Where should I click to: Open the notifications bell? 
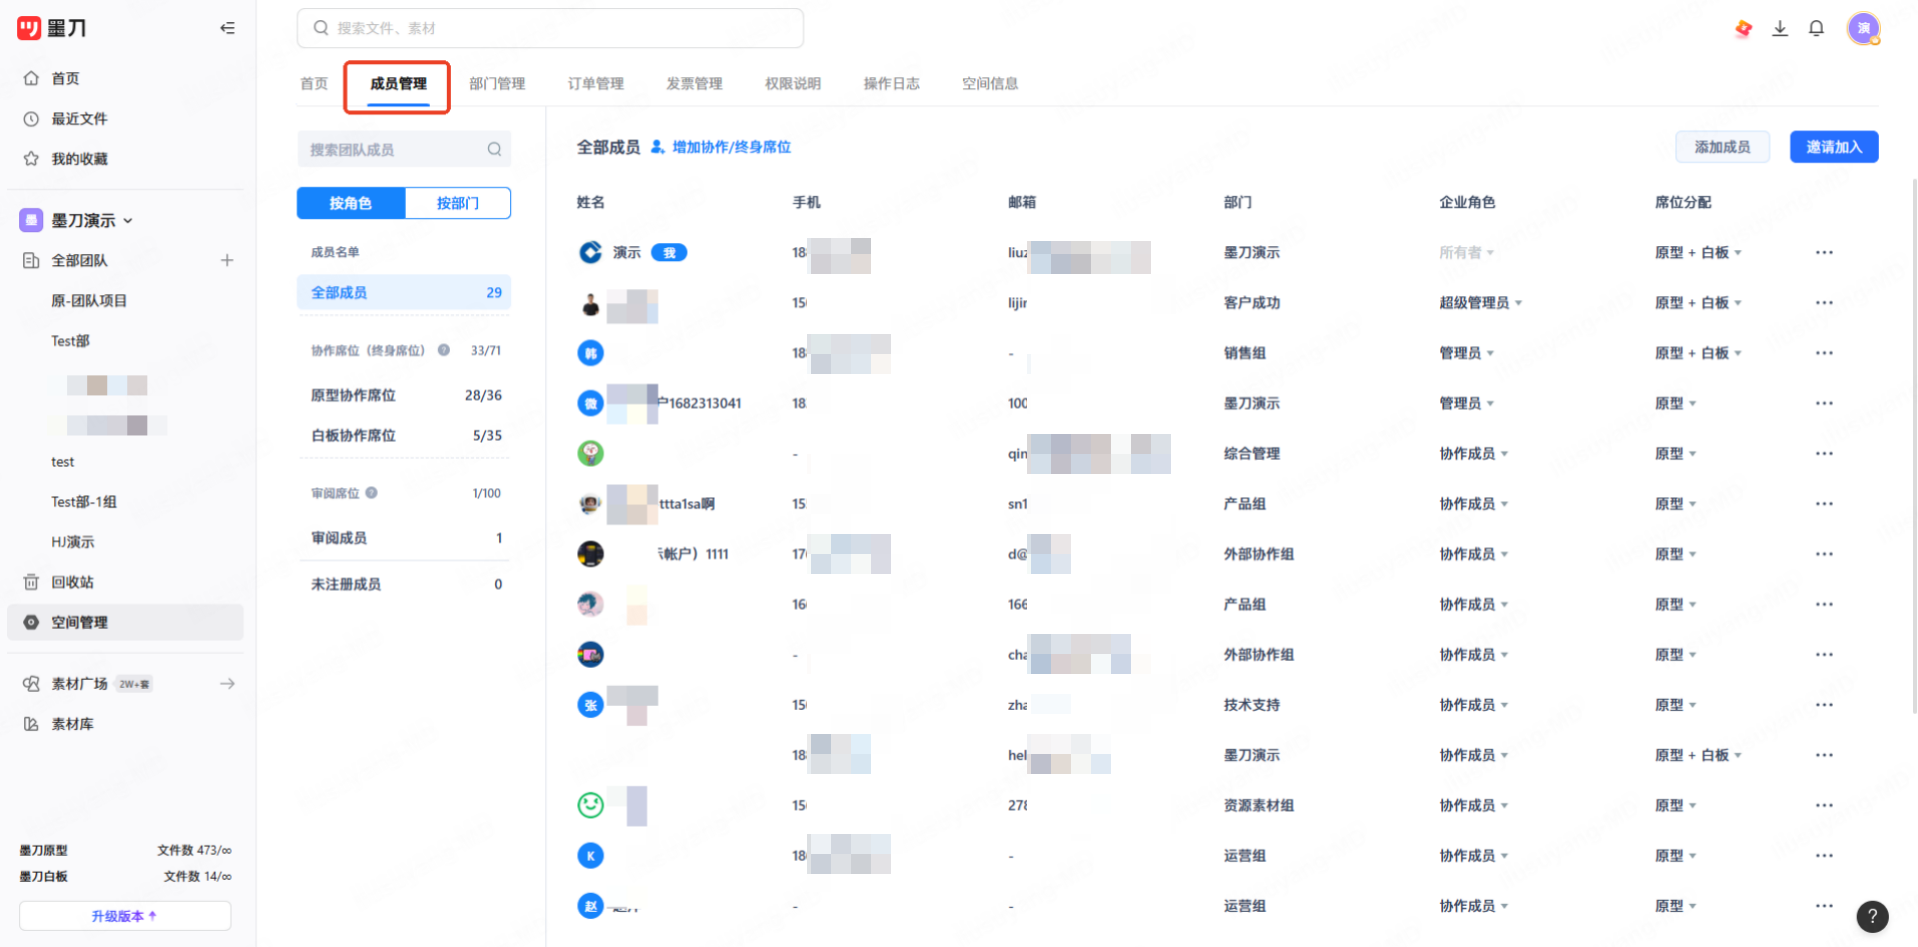[x=1816, y=28]
